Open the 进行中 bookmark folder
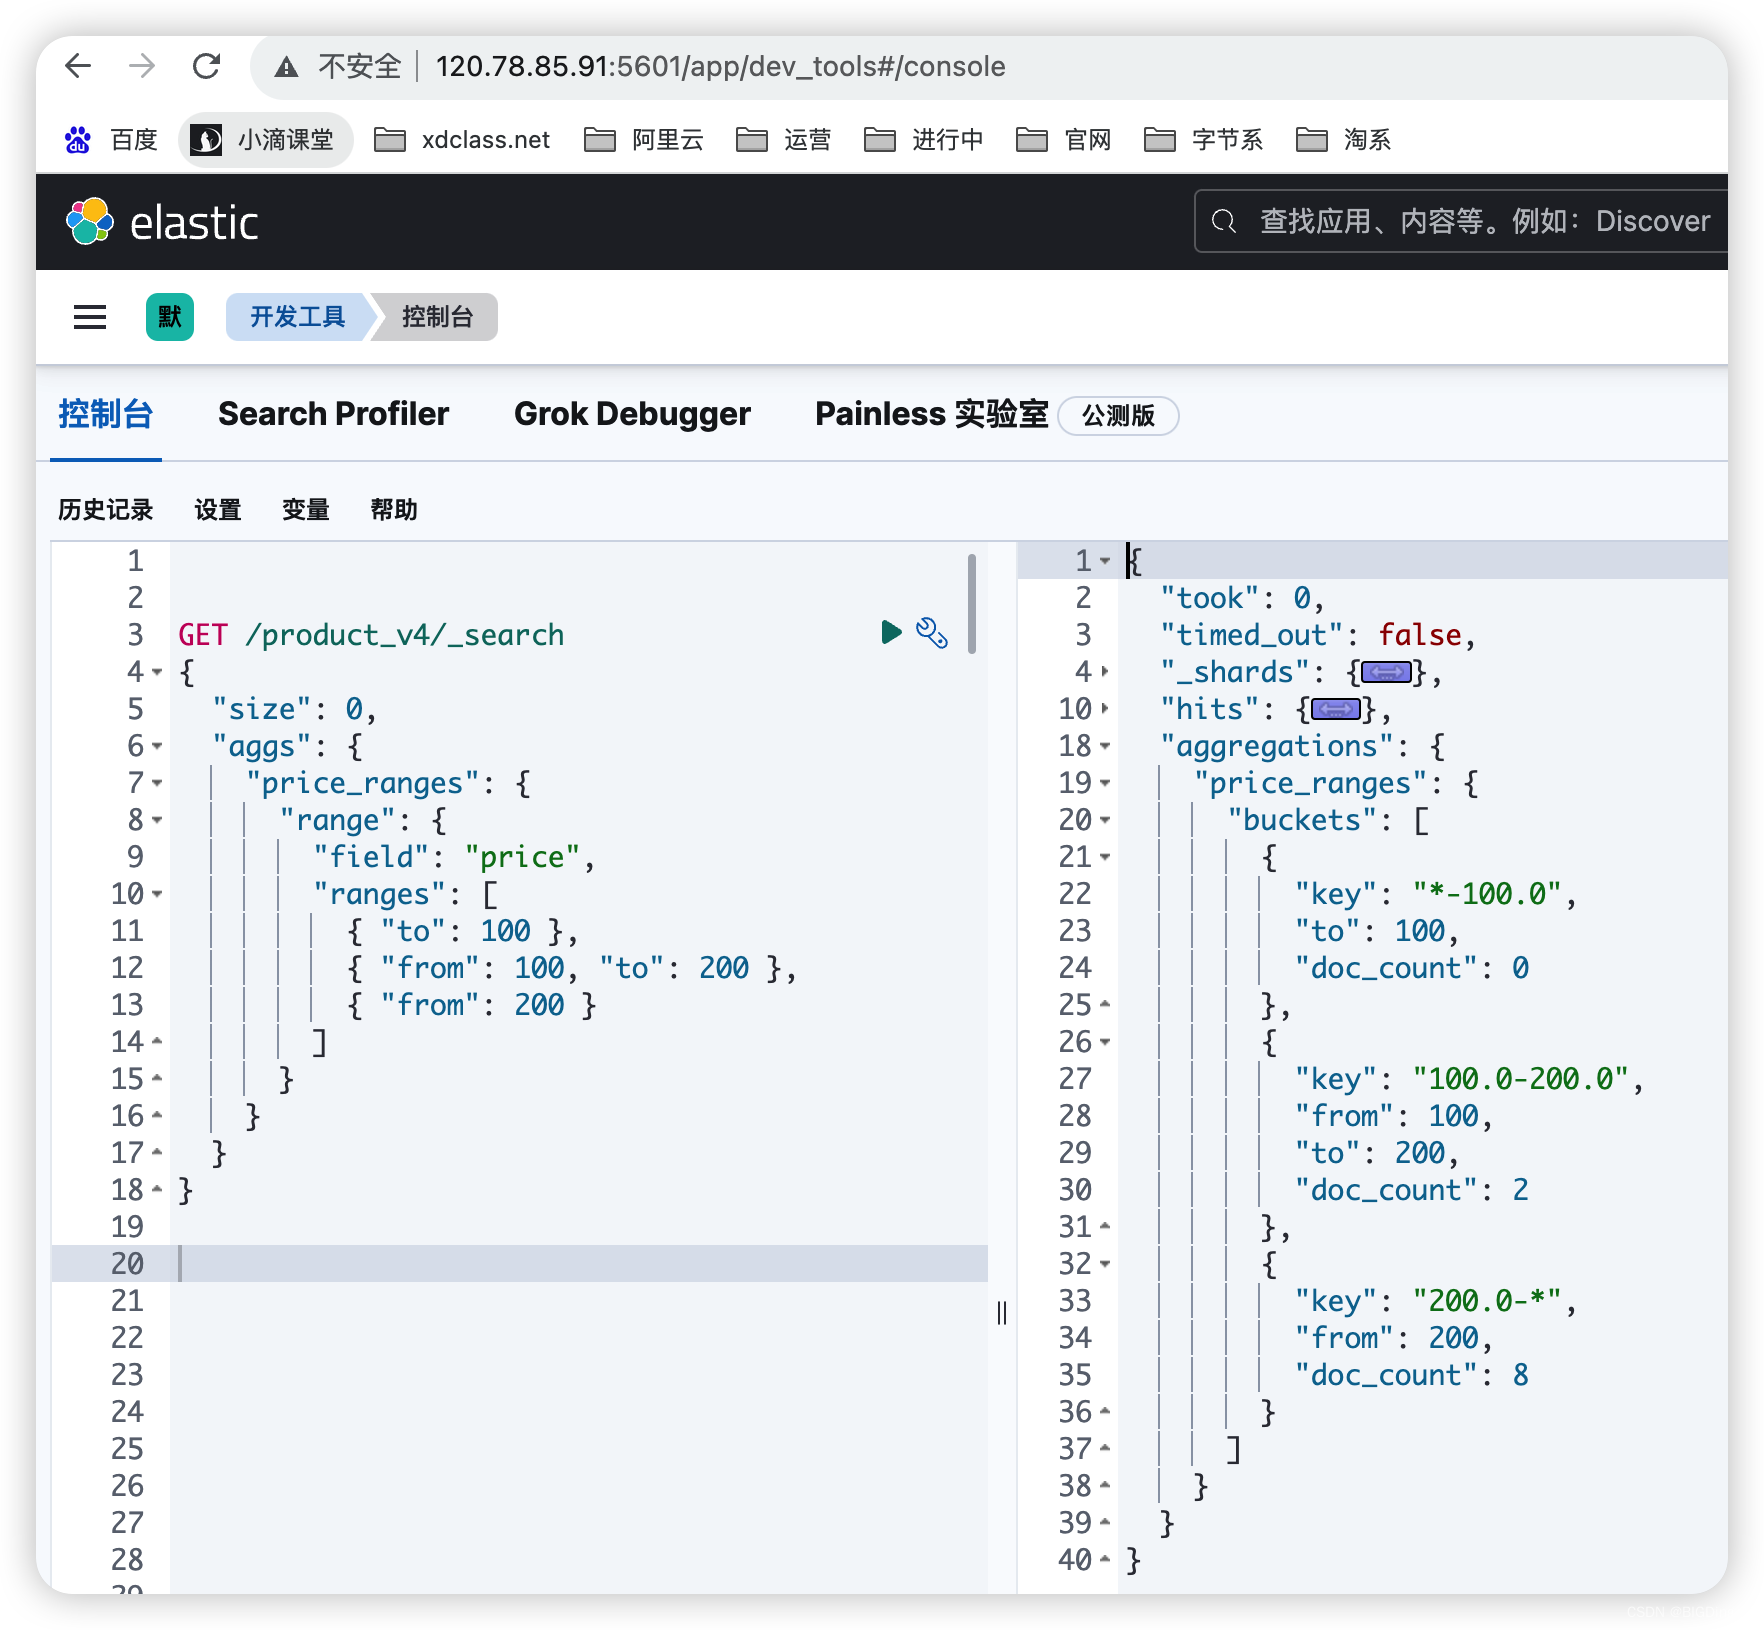The image size is (1764, 1630). tap(923, 140)
